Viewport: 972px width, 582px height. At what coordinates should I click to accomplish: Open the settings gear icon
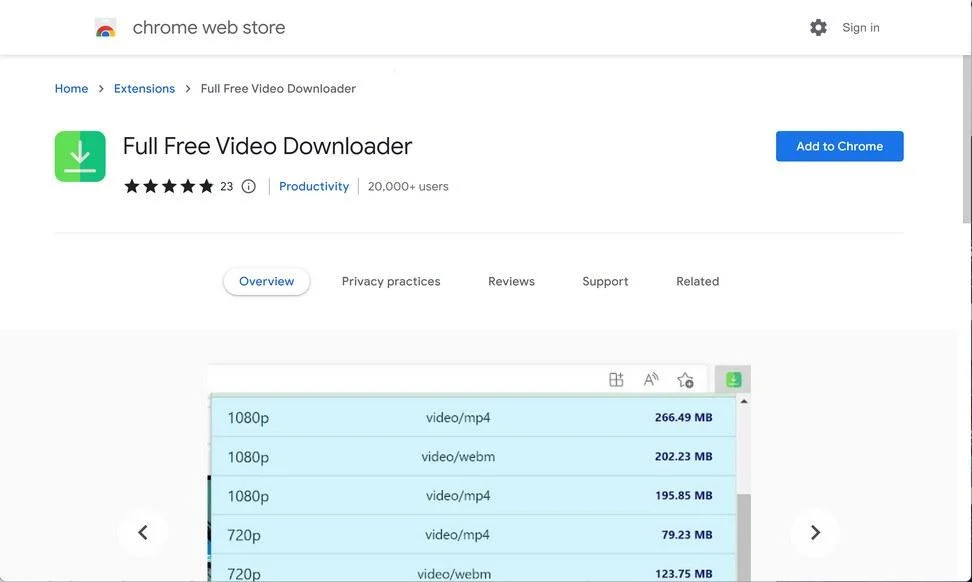818,27
